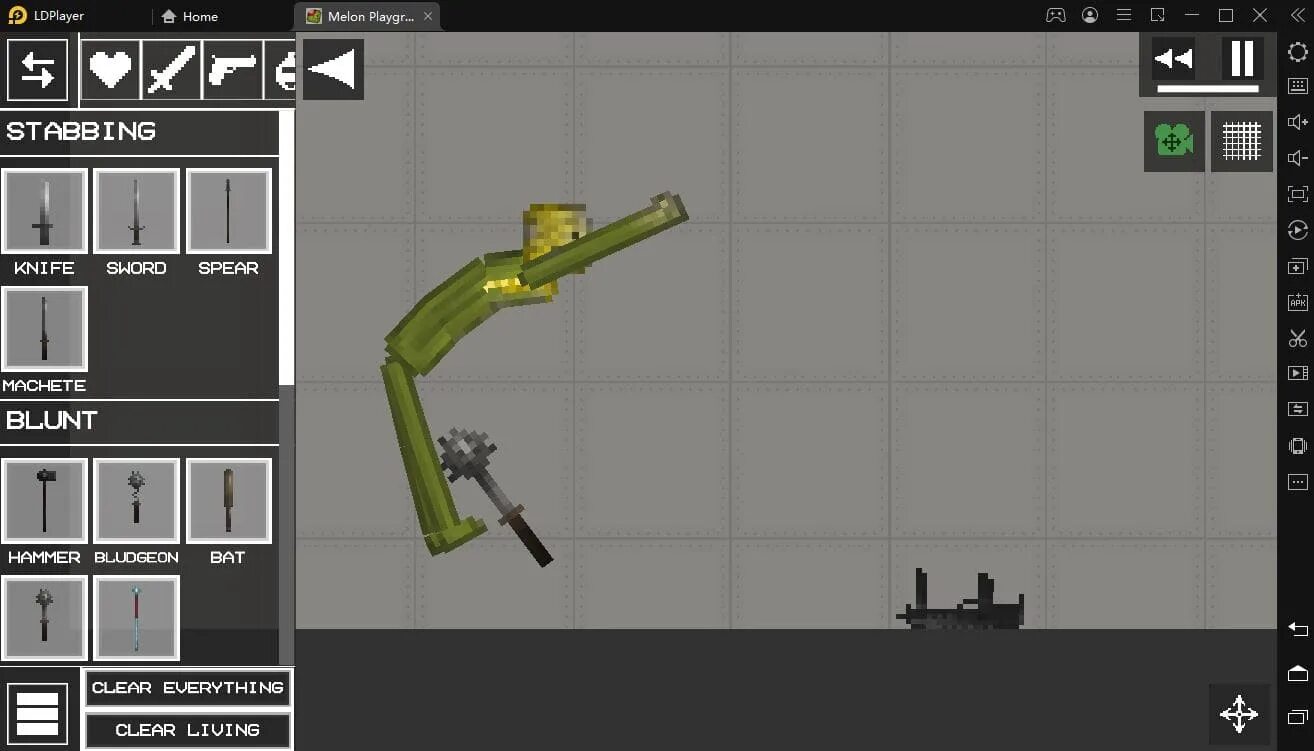Click the rewind slow-motion button
1314x751 pixels.
[1173, 59]
